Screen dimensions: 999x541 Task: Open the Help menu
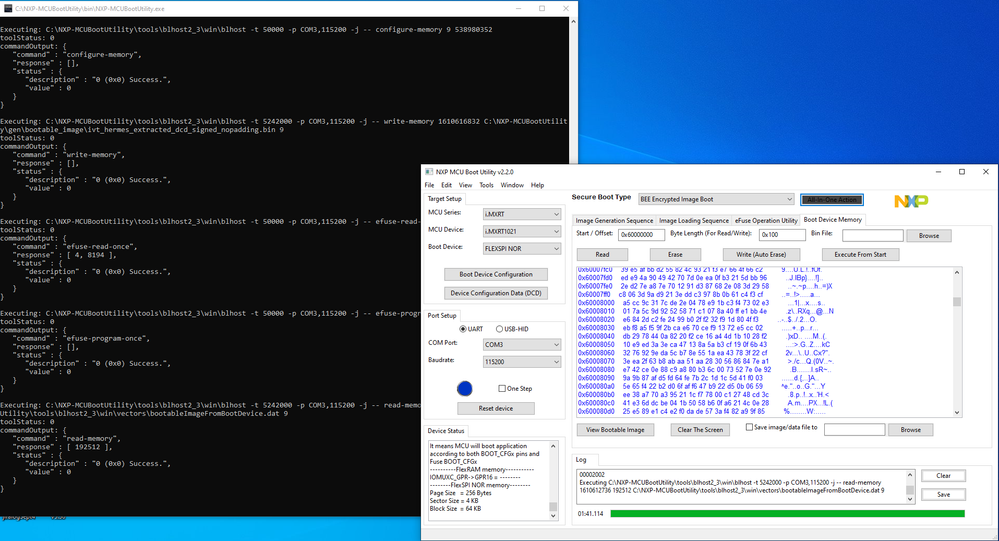[538, 185]
